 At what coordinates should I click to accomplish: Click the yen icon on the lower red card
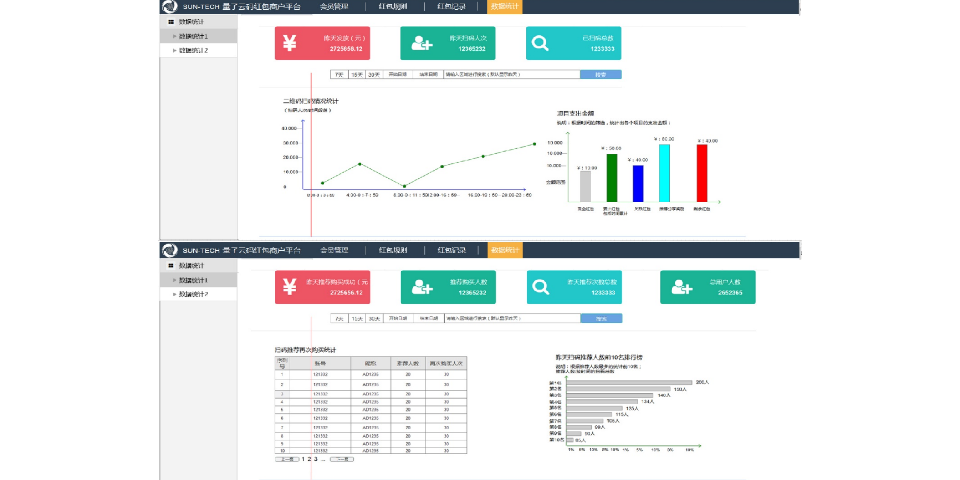click(290, 287)
